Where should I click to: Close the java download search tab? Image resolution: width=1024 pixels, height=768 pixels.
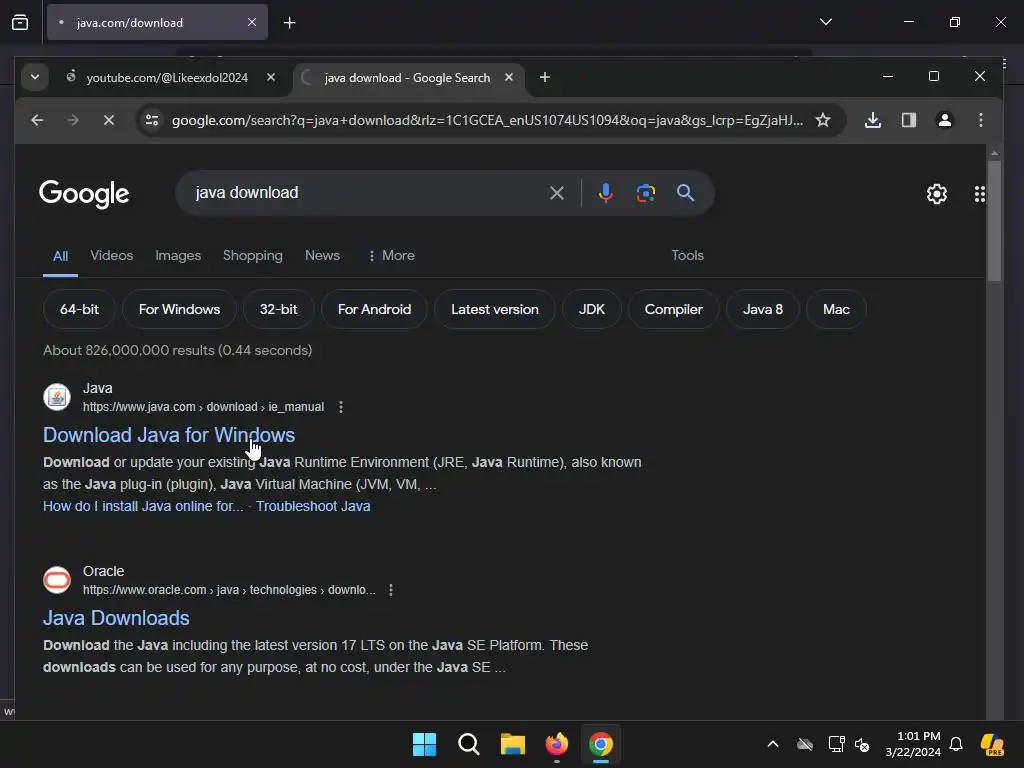[509, 77]
